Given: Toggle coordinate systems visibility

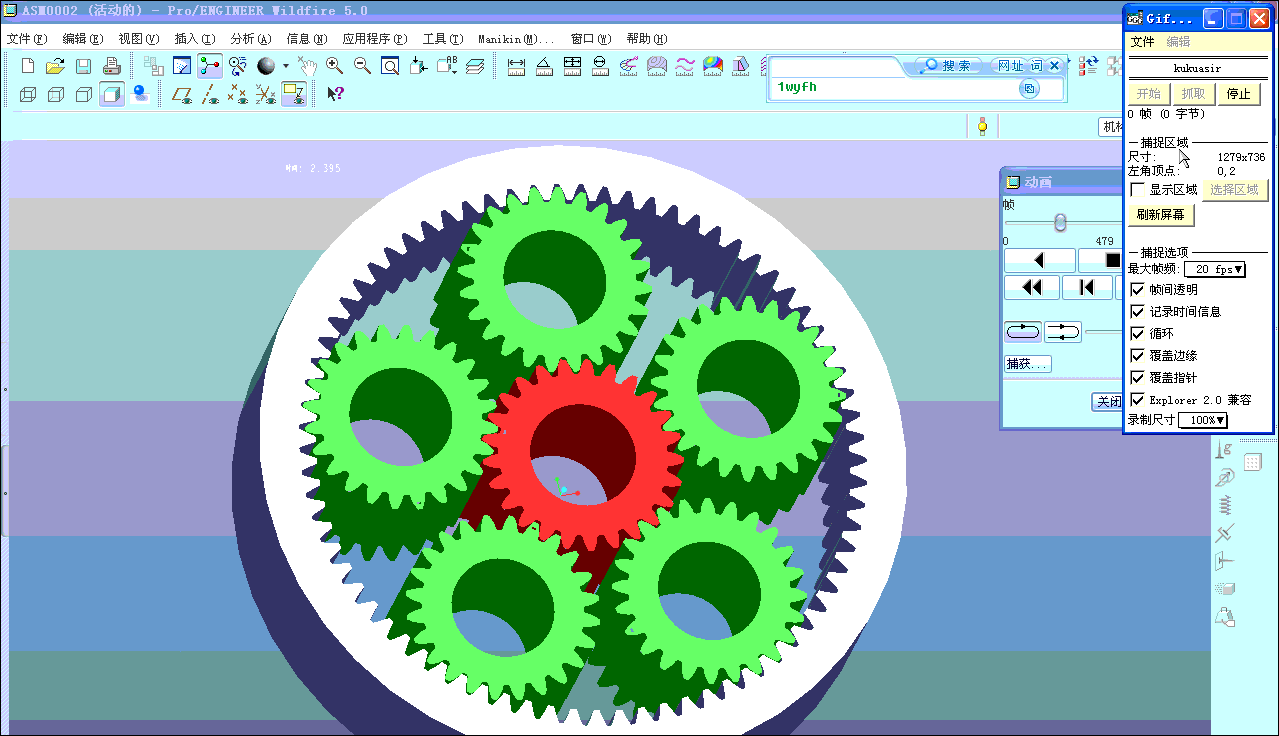Looking at the screenshot, I should coord(266,94).
